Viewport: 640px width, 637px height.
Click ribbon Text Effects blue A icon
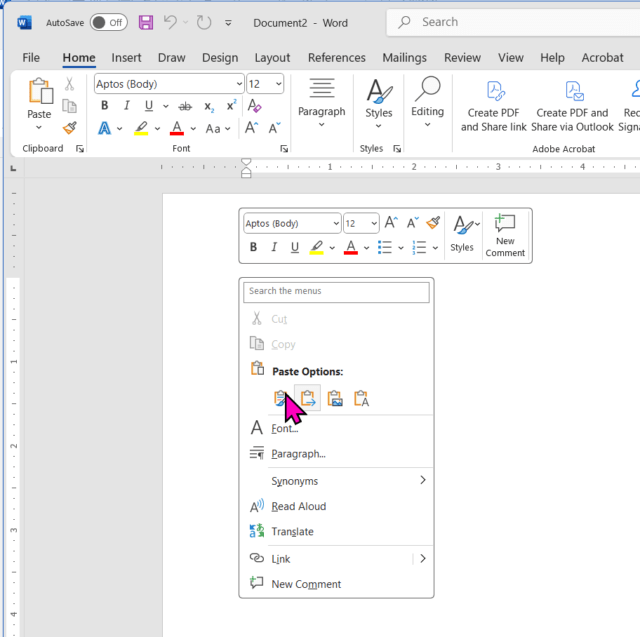(104, 129)
